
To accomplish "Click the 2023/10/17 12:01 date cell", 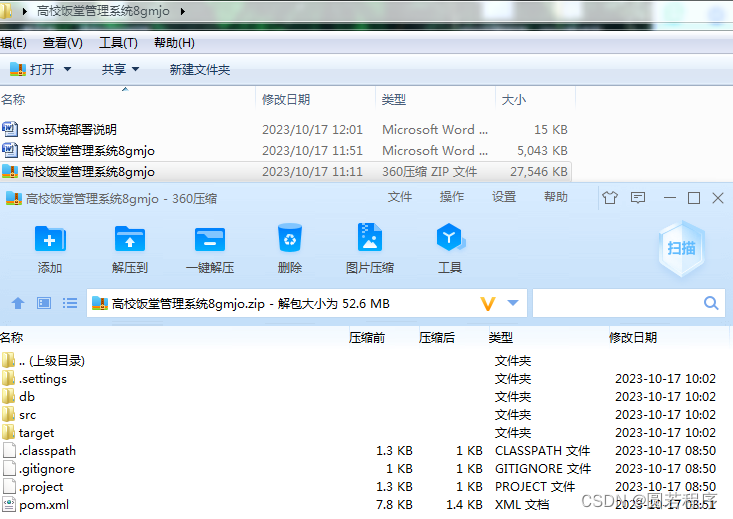I will point(312,130).
